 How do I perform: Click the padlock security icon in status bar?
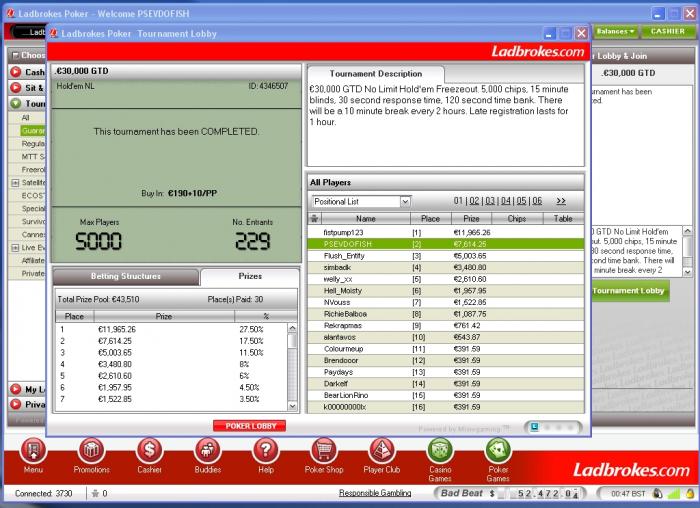click(x=690, y=494)
